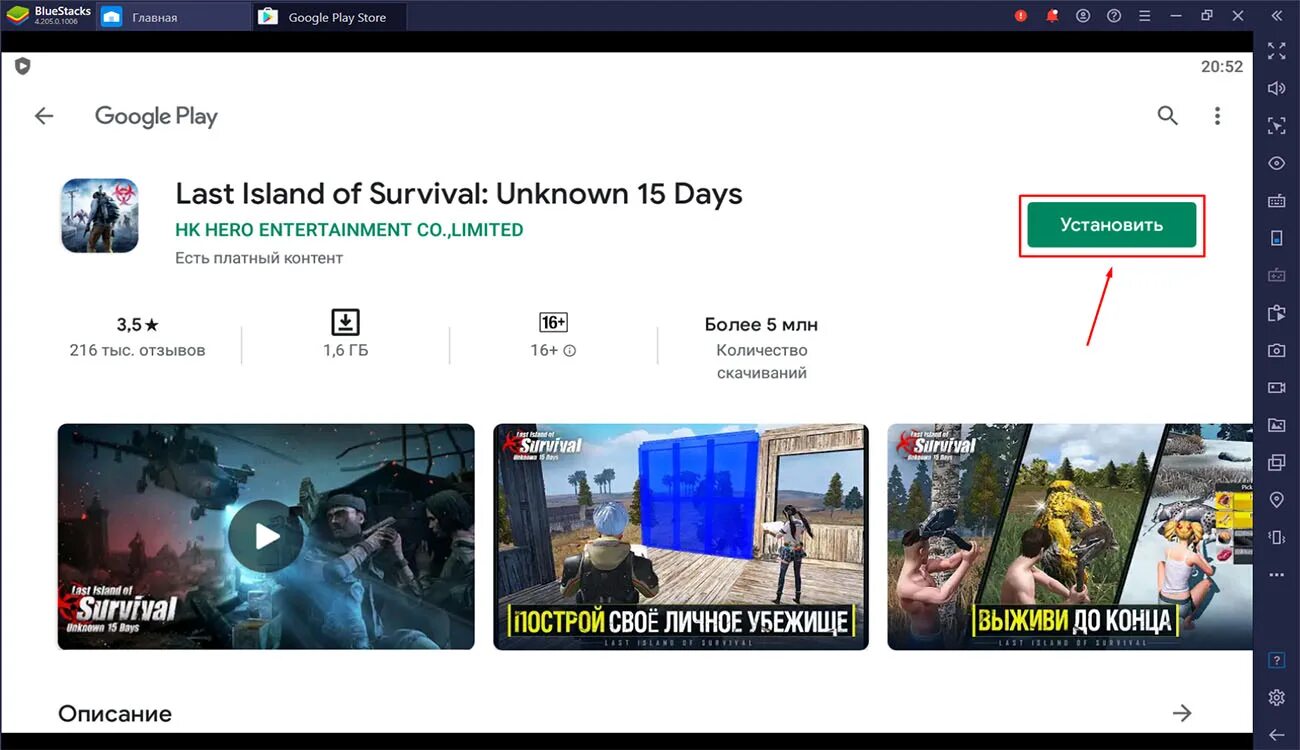
Task: Click the 1,6 ГБ download size icon
Action: pyautogui.click(x=345, y=322)
